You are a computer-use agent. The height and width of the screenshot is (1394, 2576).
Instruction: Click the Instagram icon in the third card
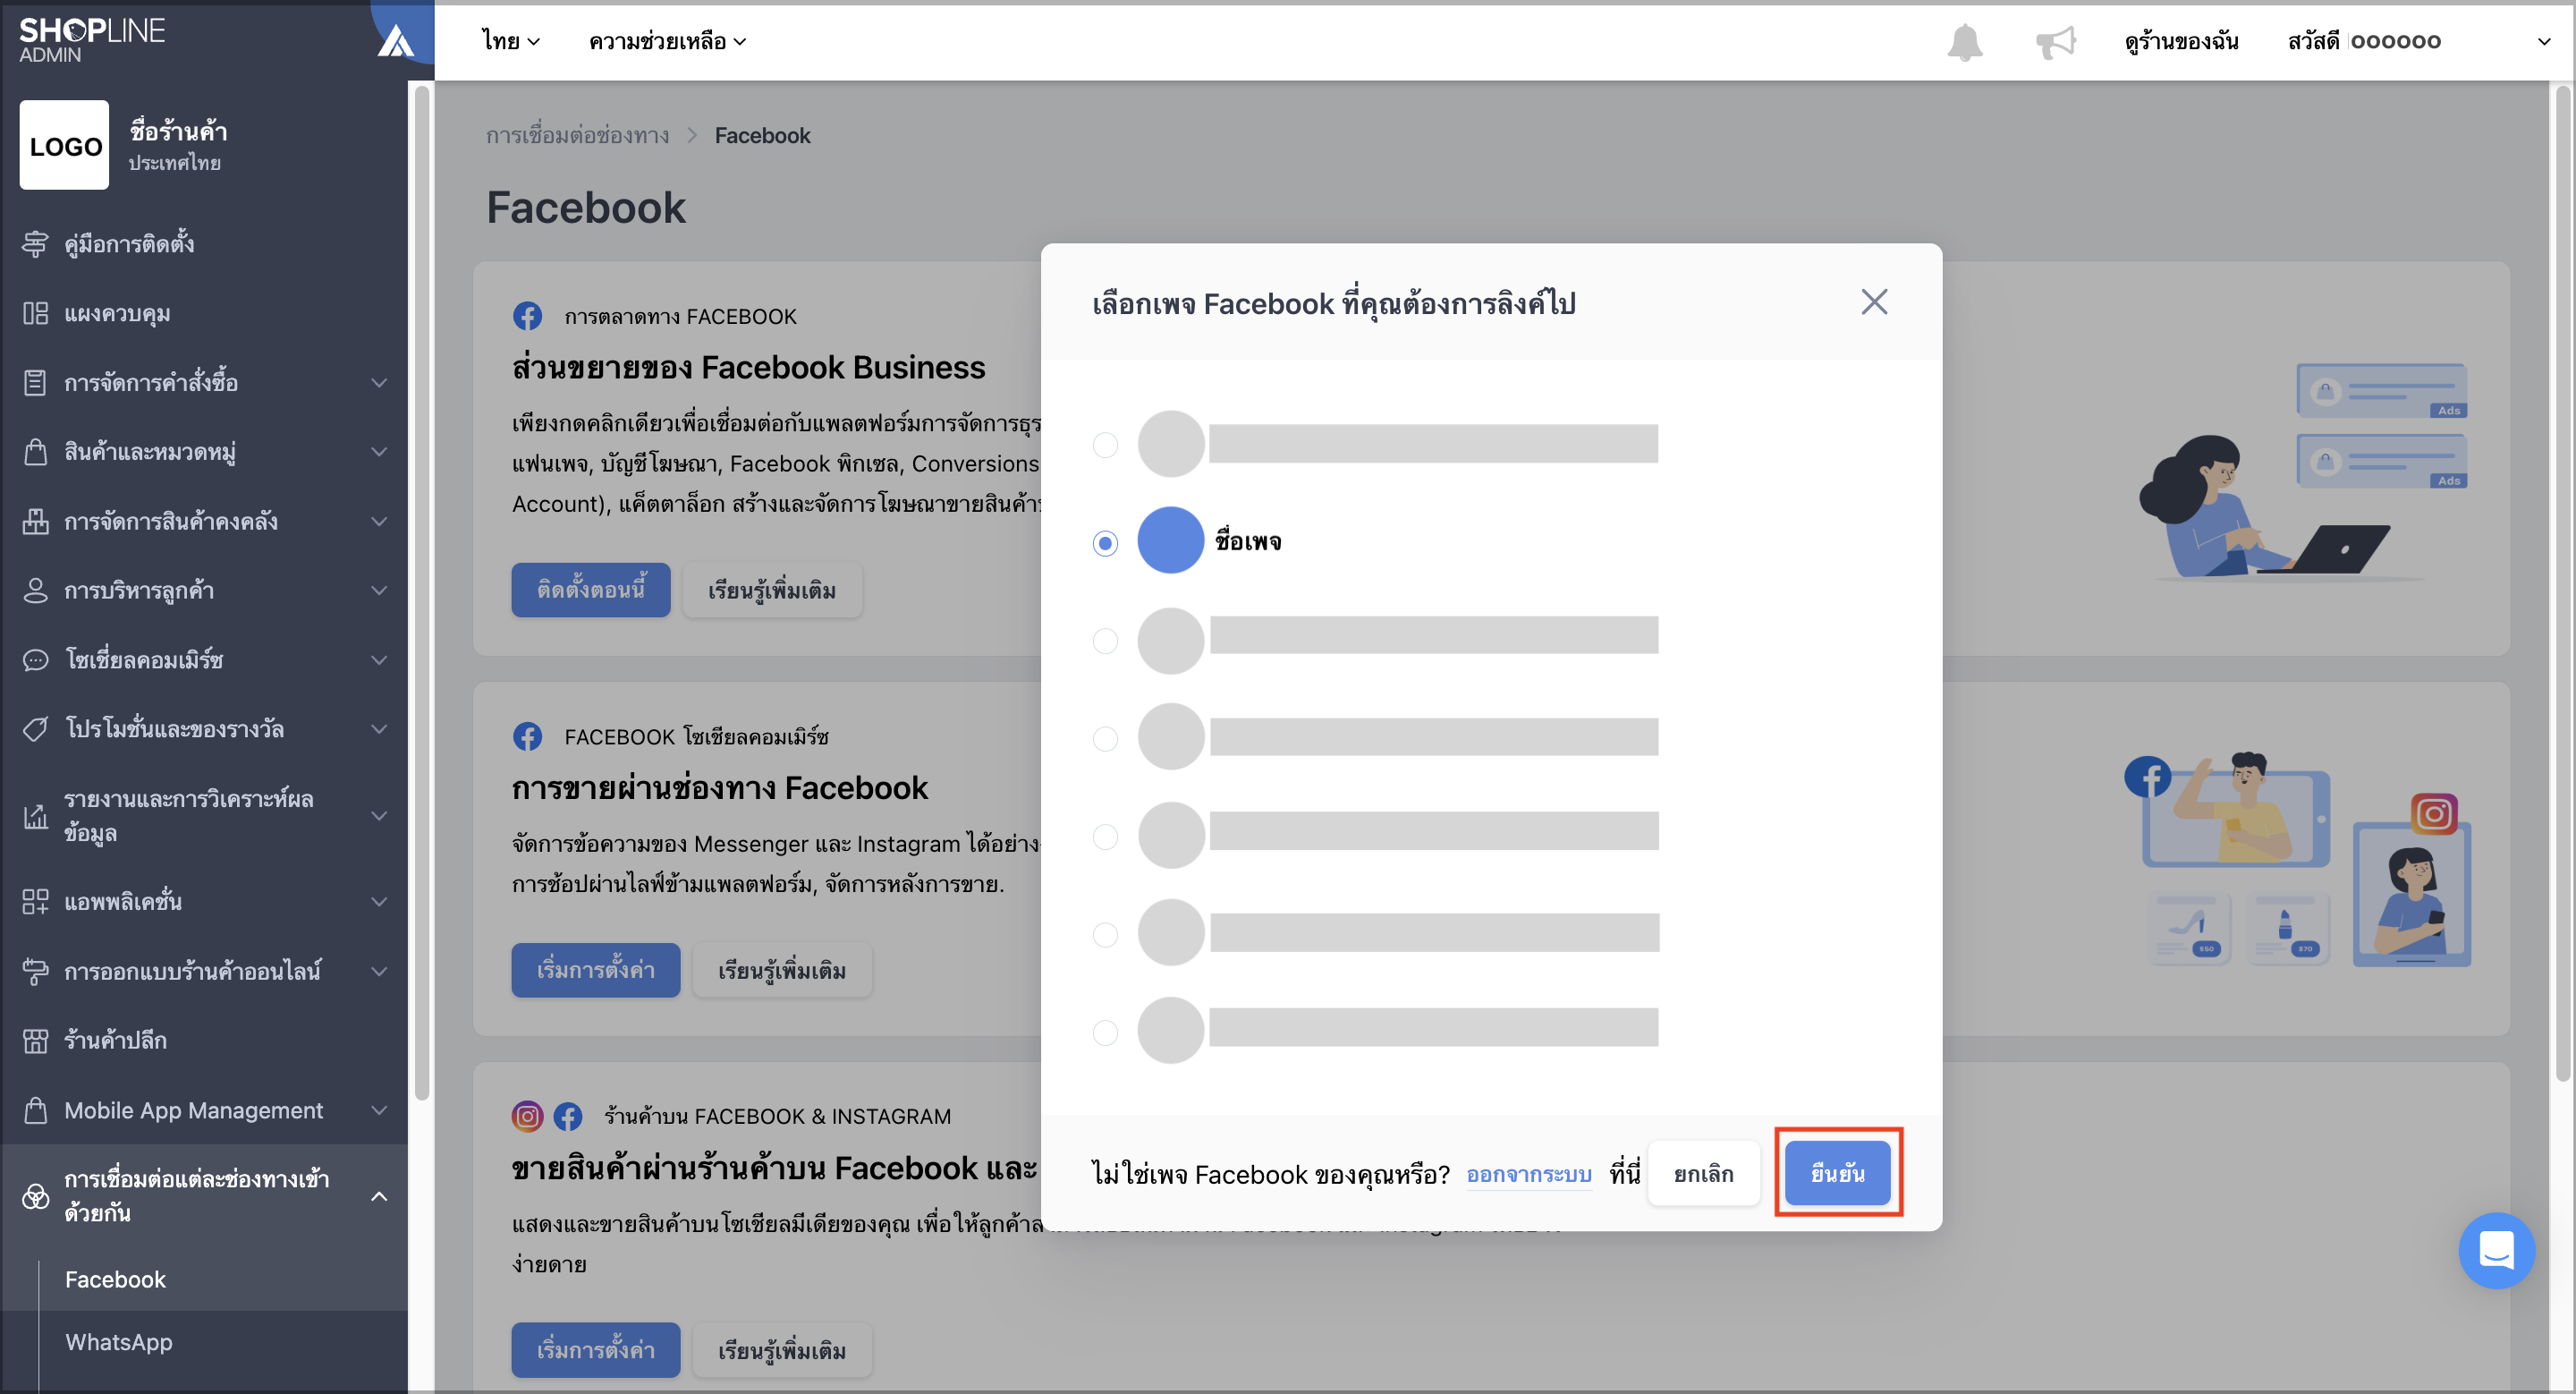527,1116
